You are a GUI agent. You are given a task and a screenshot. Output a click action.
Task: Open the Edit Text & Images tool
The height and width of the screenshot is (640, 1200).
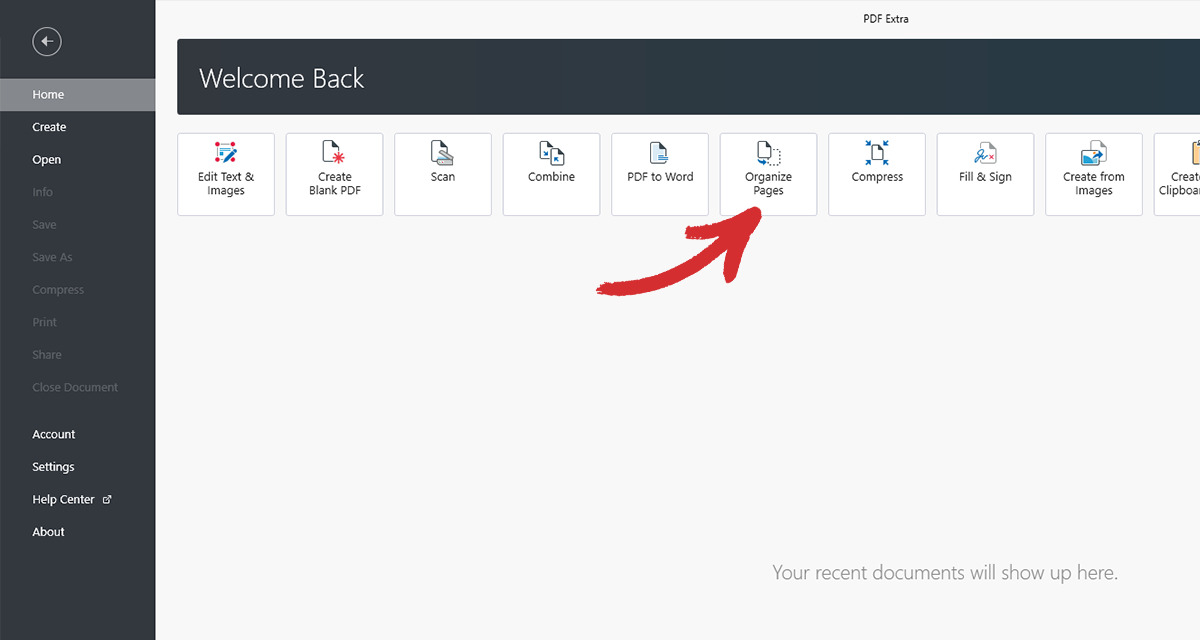(x=226, y=174)
